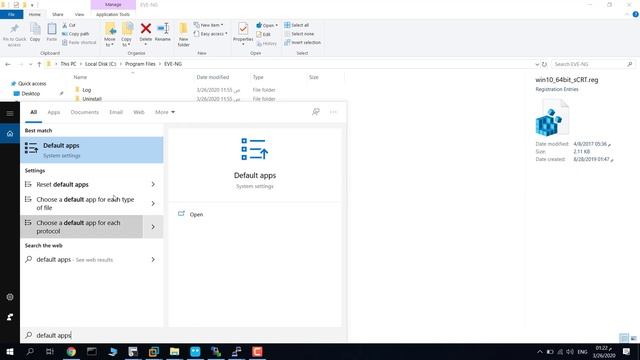Click the Paste icon in the ribbon
640x360 pixels.
click(x=51, y=32)
